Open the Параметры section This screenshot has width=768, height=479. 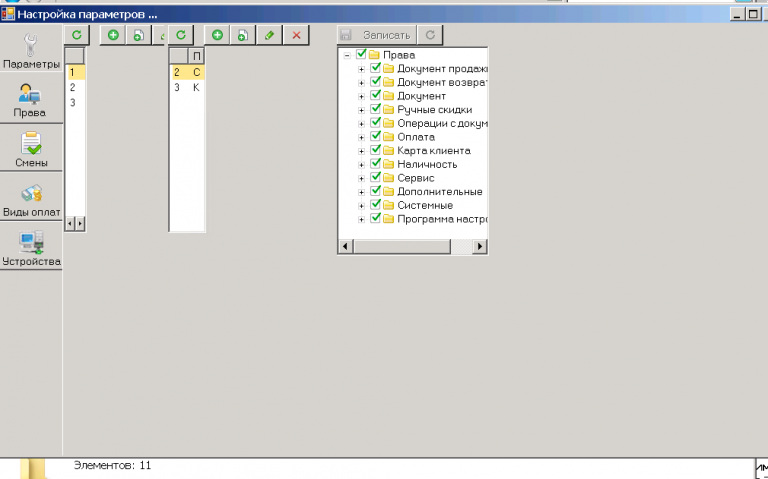31,51
